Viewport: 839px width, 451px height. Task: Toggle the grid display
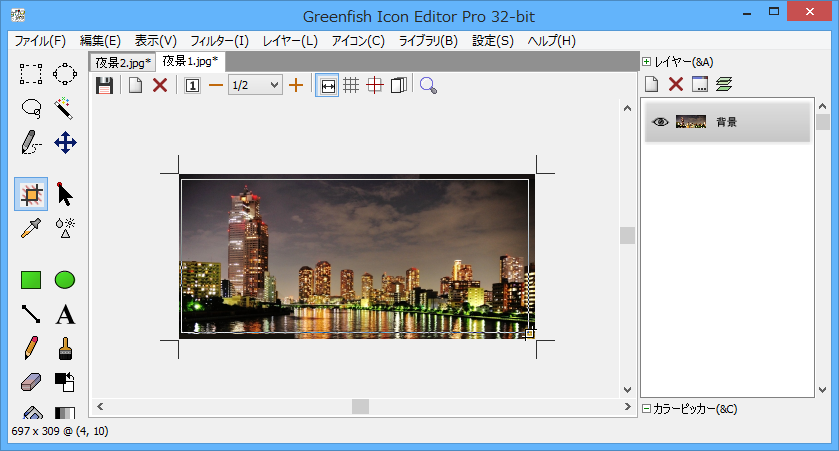(x=351, y=86)
